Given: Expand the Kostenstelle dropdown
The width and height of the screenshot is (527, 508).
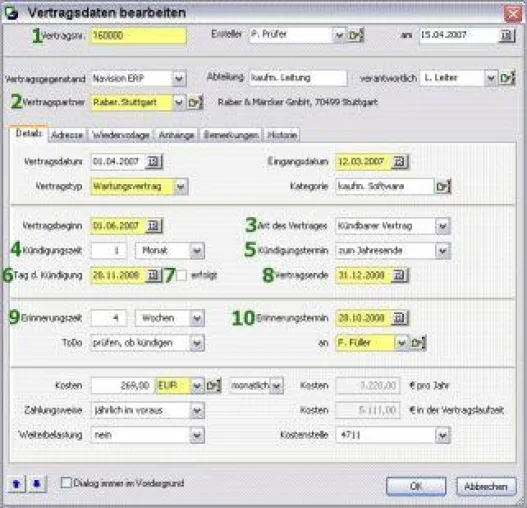Looking at the screenshot, I should point(443,435).
